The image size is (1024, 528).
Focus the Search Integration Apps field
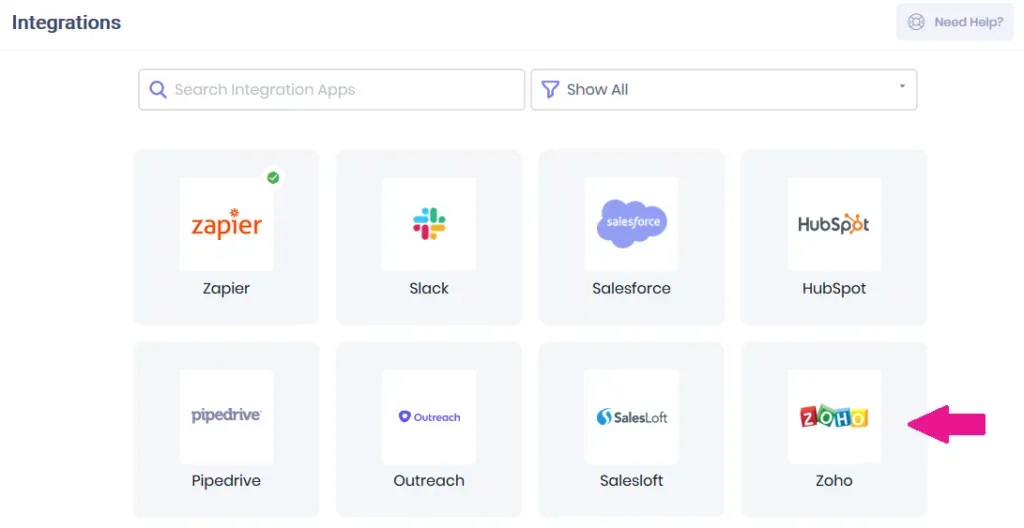[x=331, y=90]
